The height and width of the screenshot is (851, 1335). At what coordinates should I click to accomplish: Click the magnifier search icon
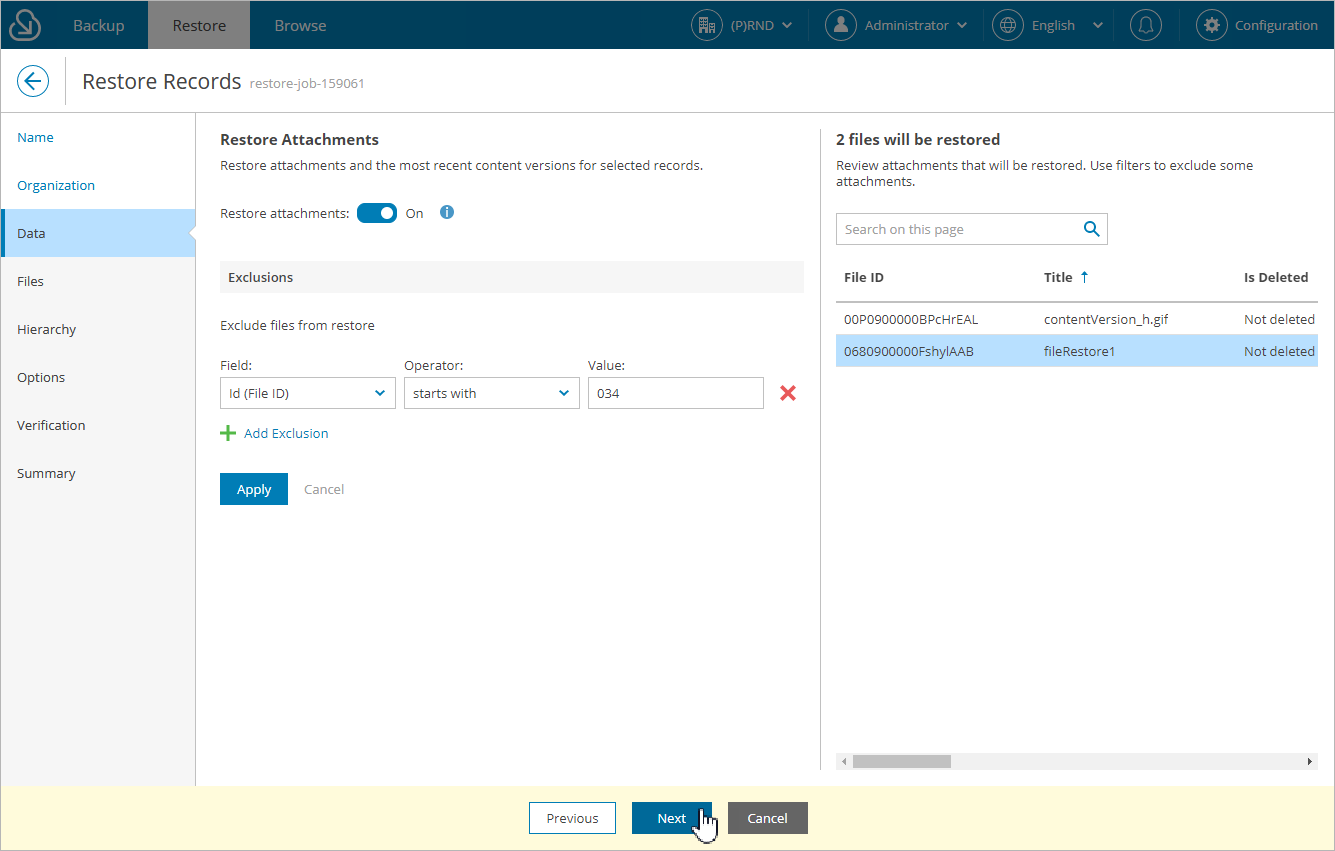coord(1091,229)
